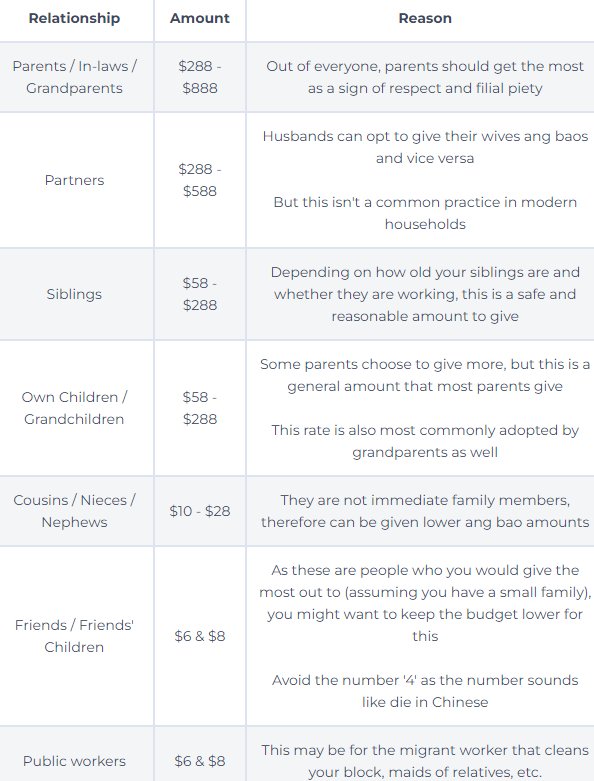Image resolution: width=594 pixels, height=781 pixels.
Task: Click the $288 - $588 amount cell
Action: point(200,180)
